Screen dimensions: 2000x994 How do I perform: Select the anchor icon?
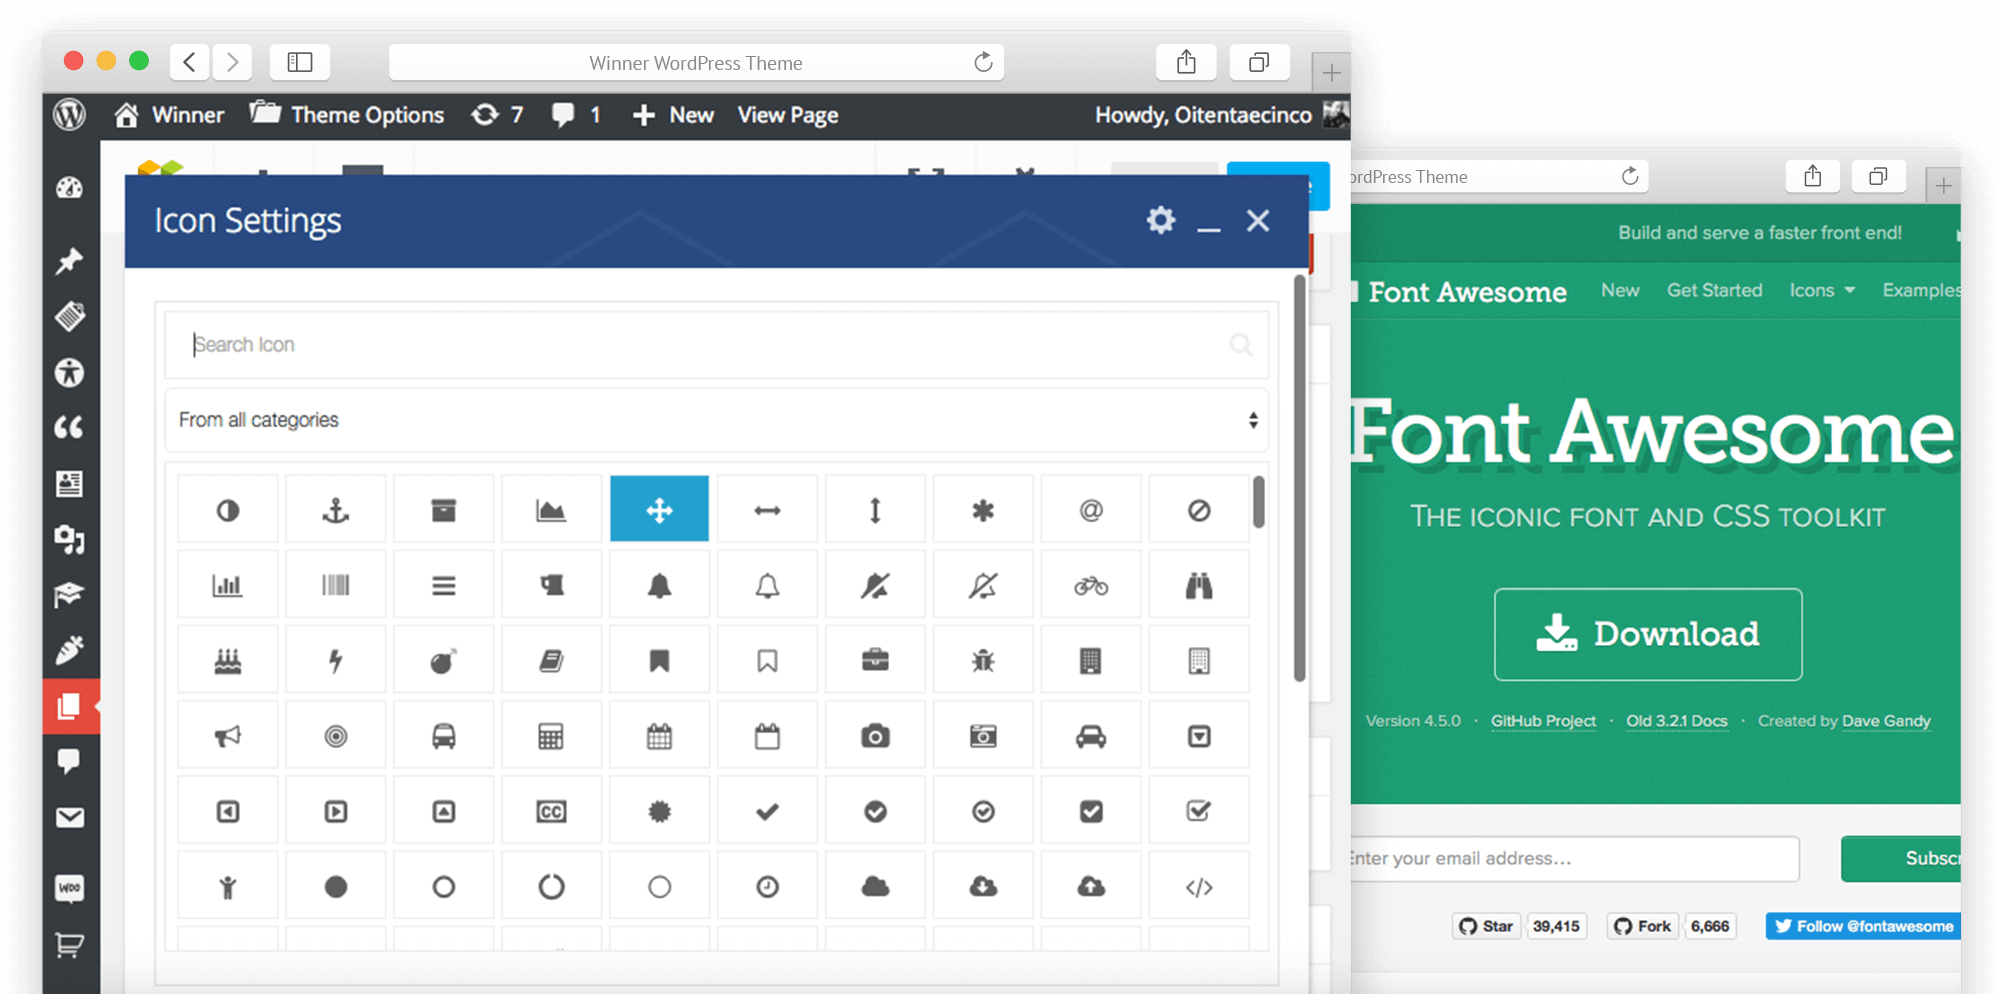[335, 509]
